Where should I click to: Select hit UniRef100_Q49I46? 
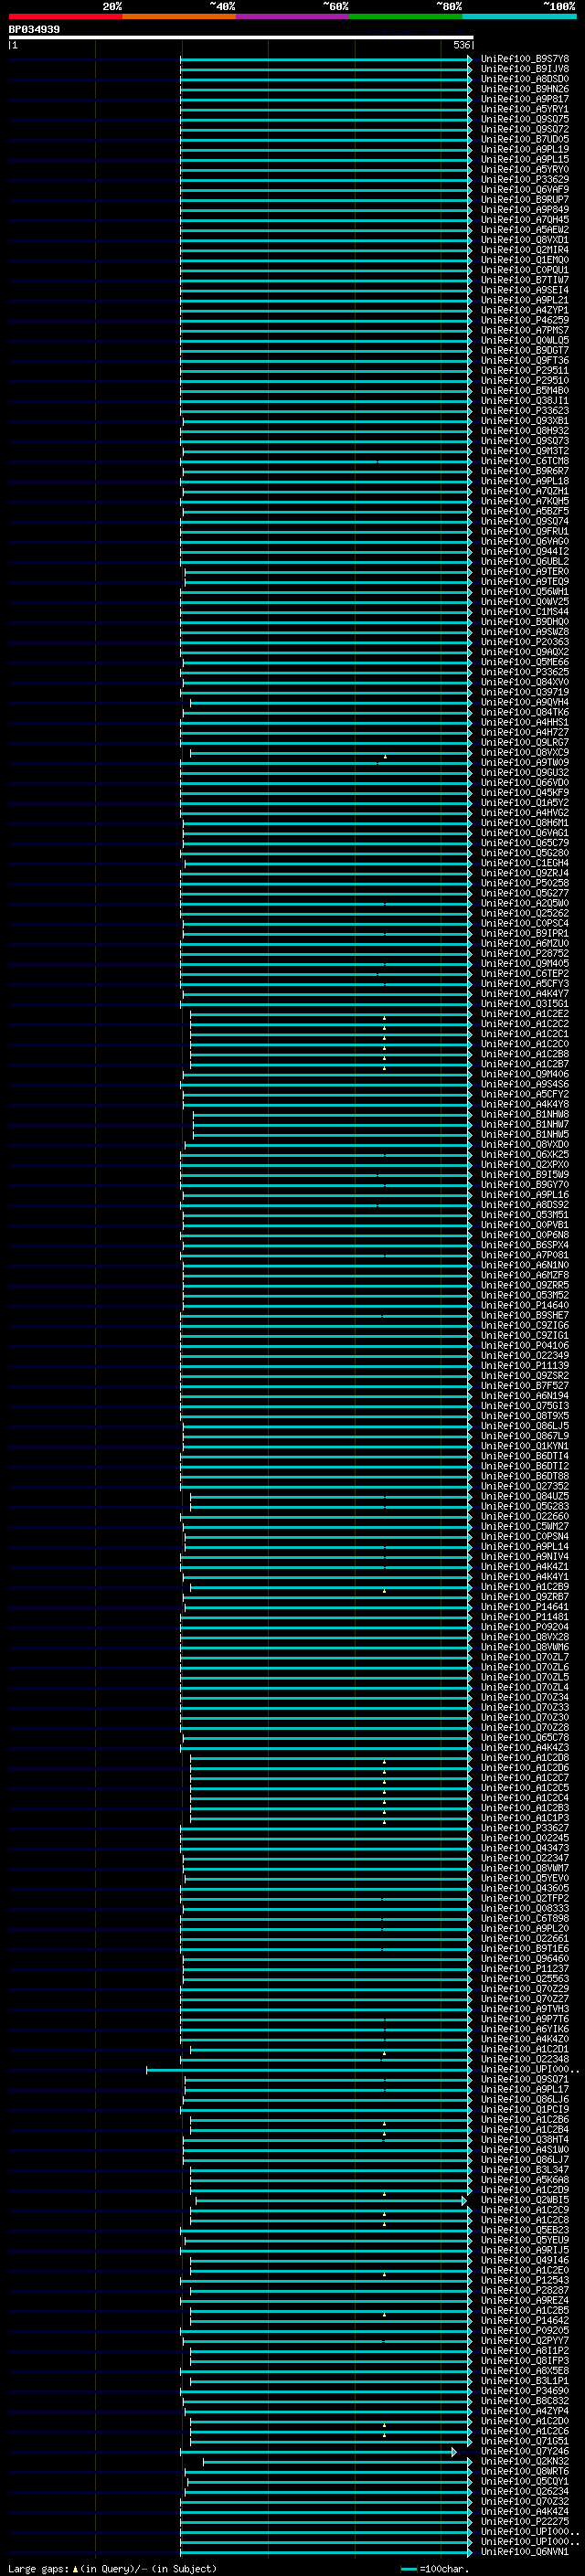(x=525, y=2260)
